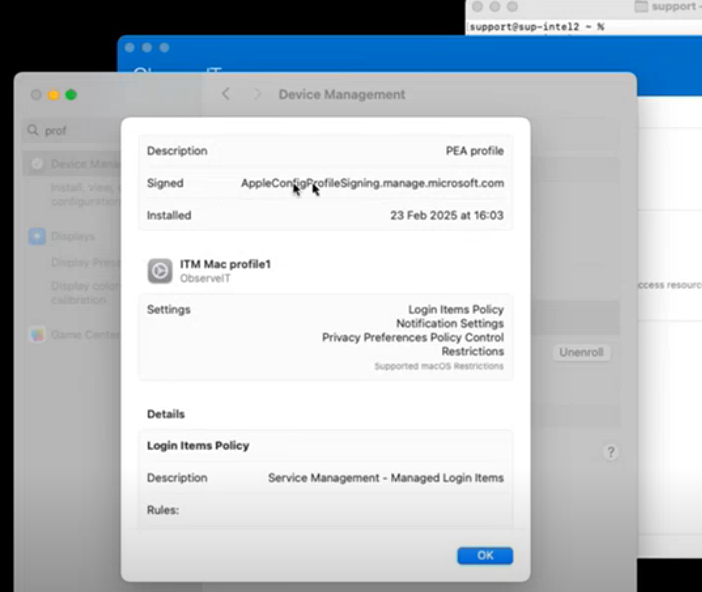Click 'Restrictions' in the Settings list
The height and width of the screenshot is (592, 702).
click(473, 351)
